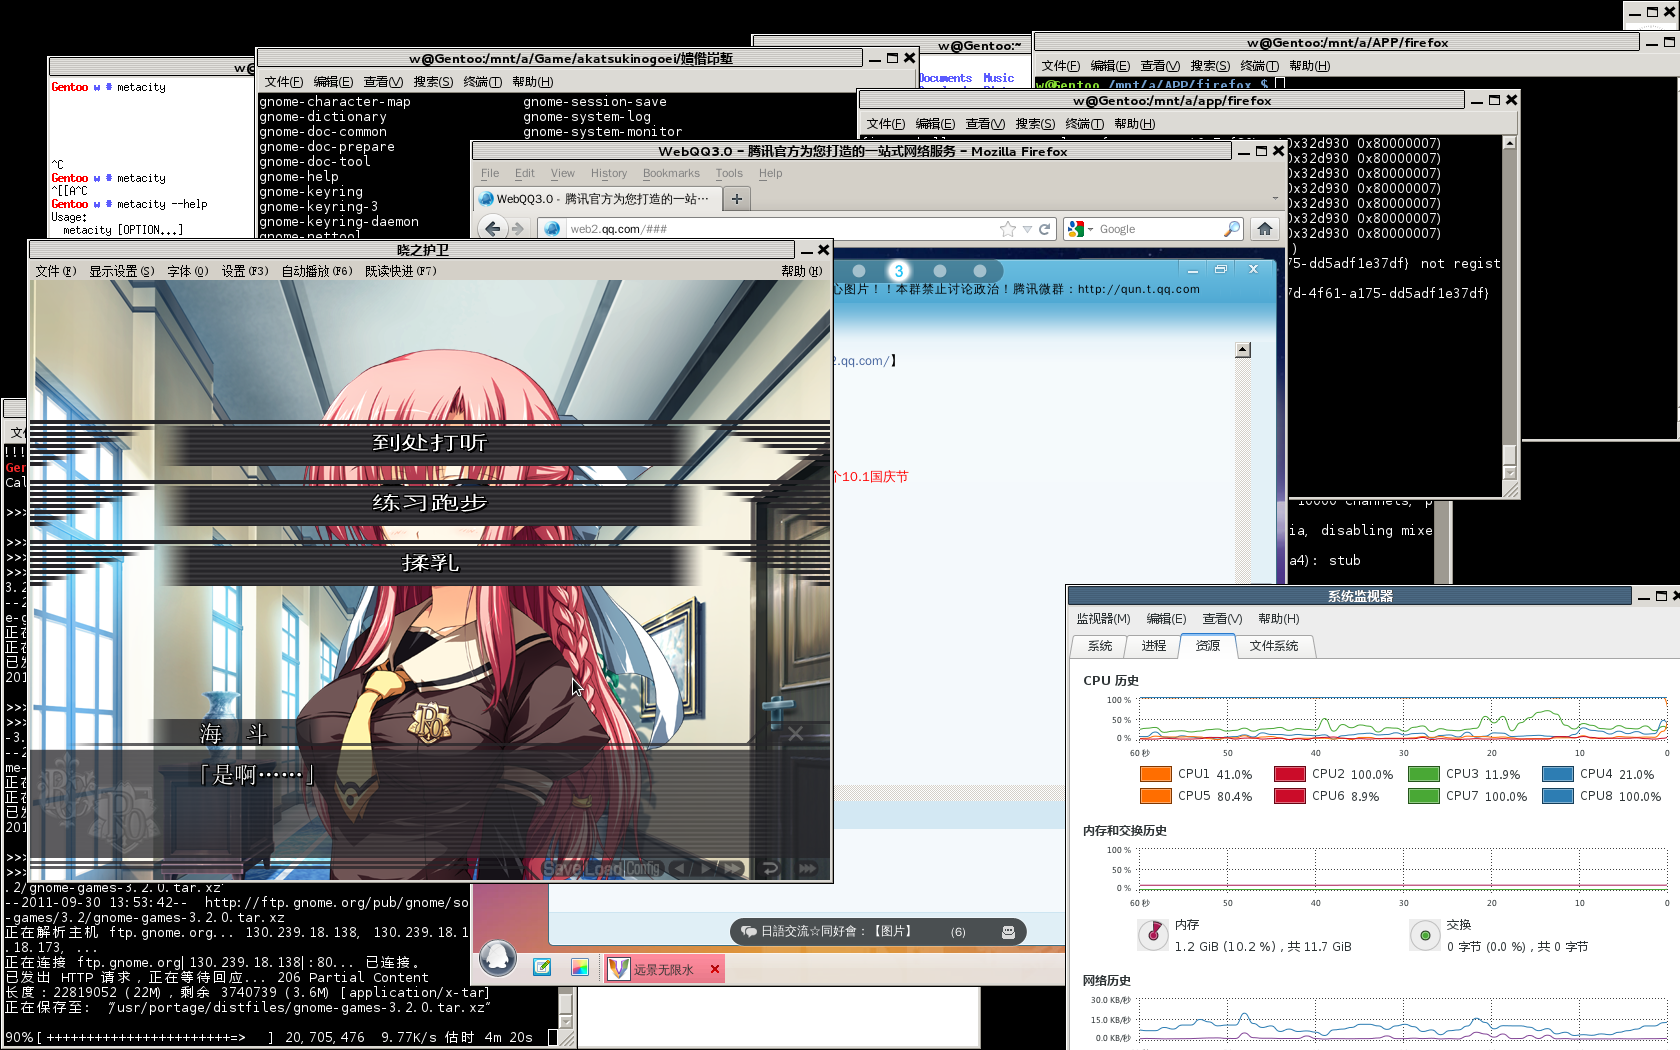Click the game's fast-forward double arrow
Image resolution: width=1680 pixels, height=1050 pixels.
pos(733,868)
